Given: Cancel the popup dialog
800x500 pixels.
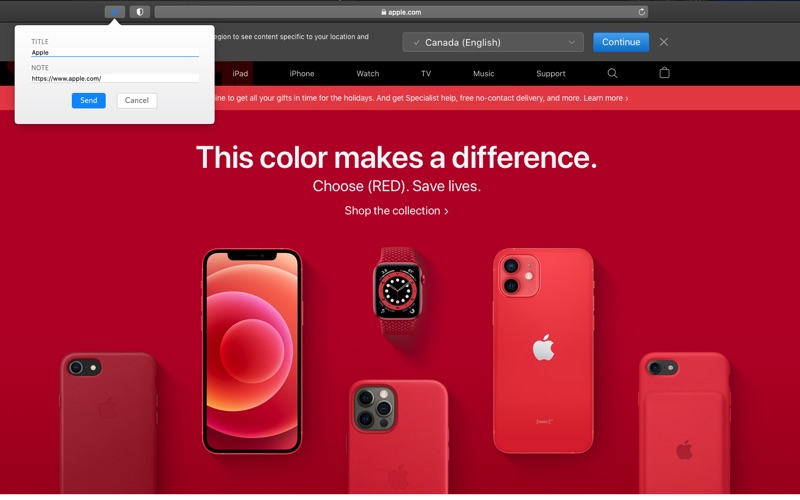Looking at the screenshot, I should [137, 101].
